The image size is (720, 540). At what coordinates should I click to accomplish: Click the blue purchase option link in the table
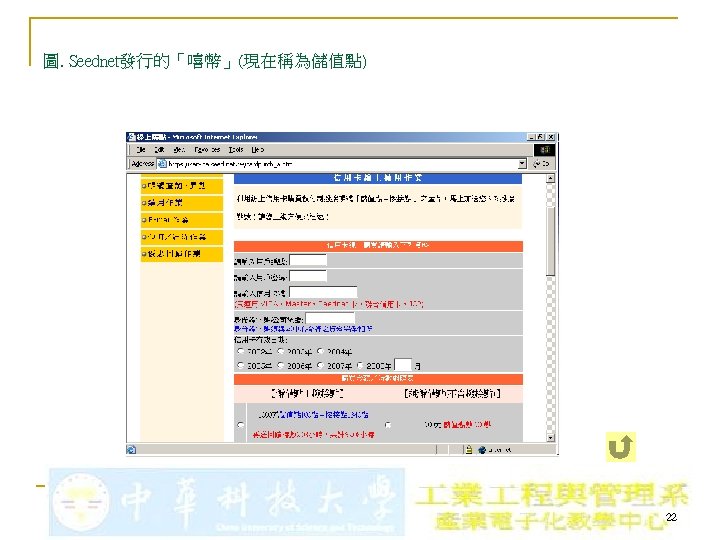[323, 415]
